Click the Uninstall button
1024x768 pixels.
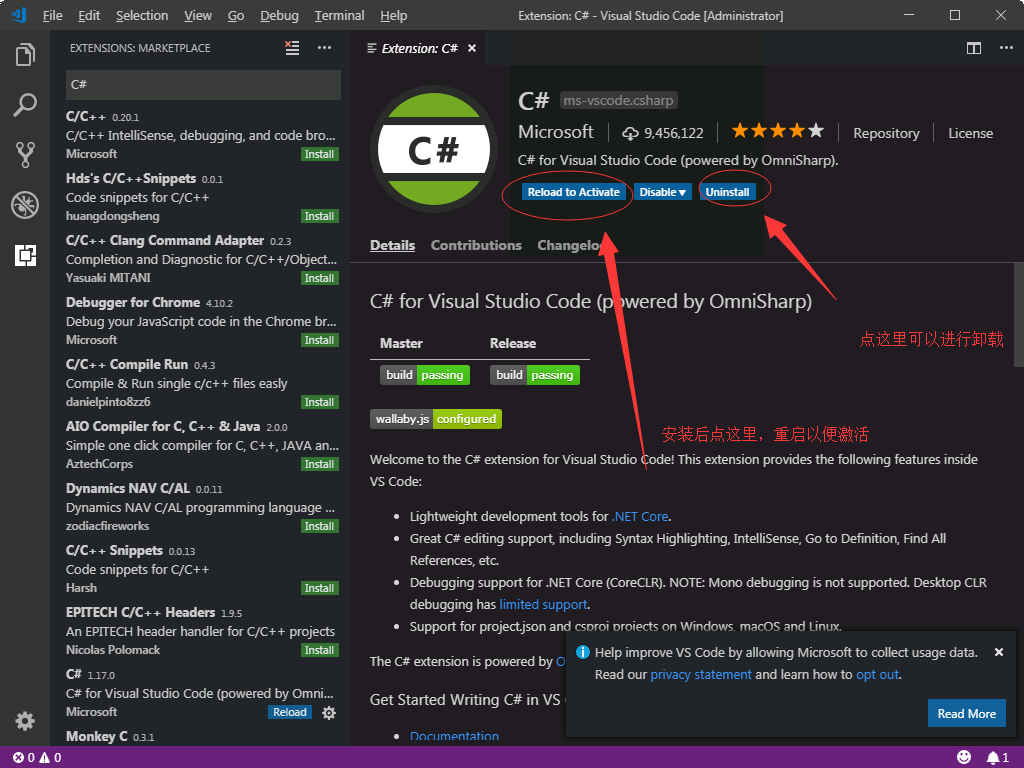(x=728, y=192)
